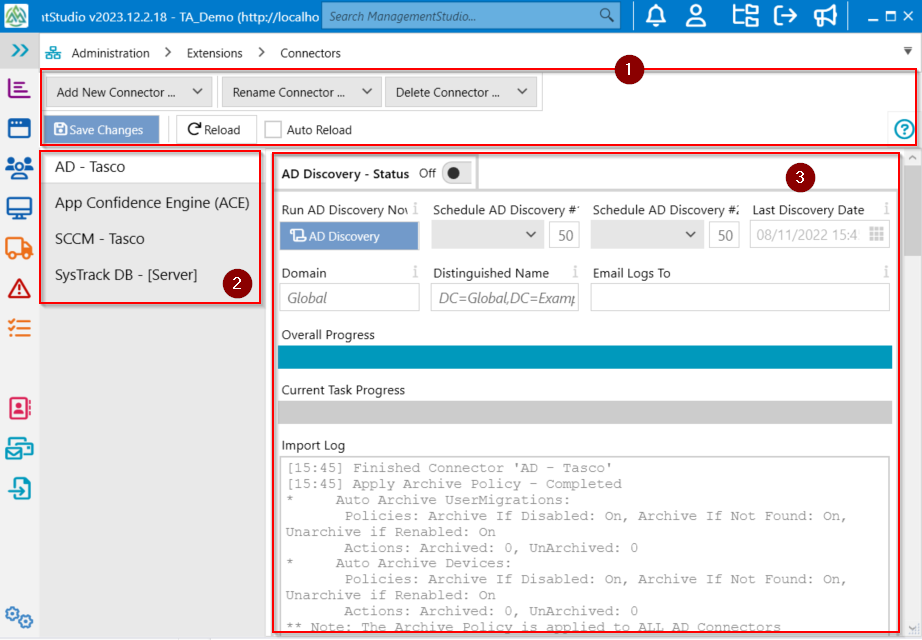Click the Overall Progress bar

tap(584, 357)
